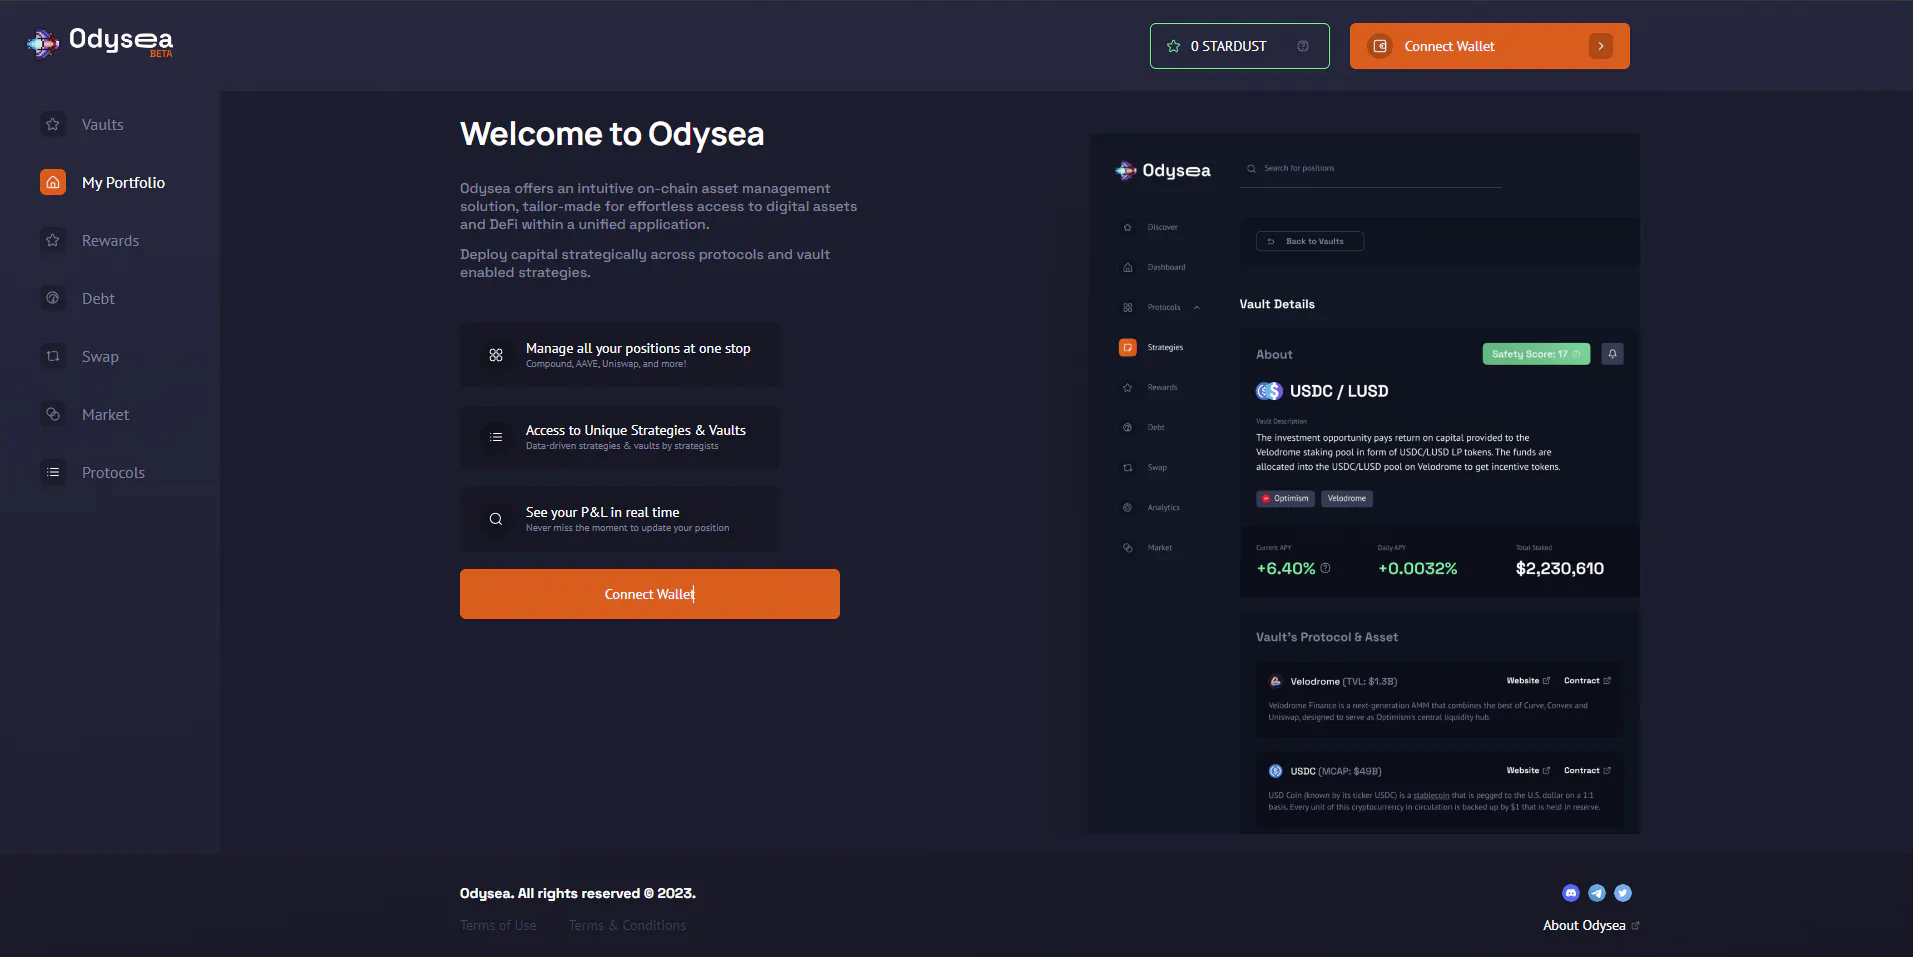
Task: Open Vaults in the sidebar
Action: (103, 125)
